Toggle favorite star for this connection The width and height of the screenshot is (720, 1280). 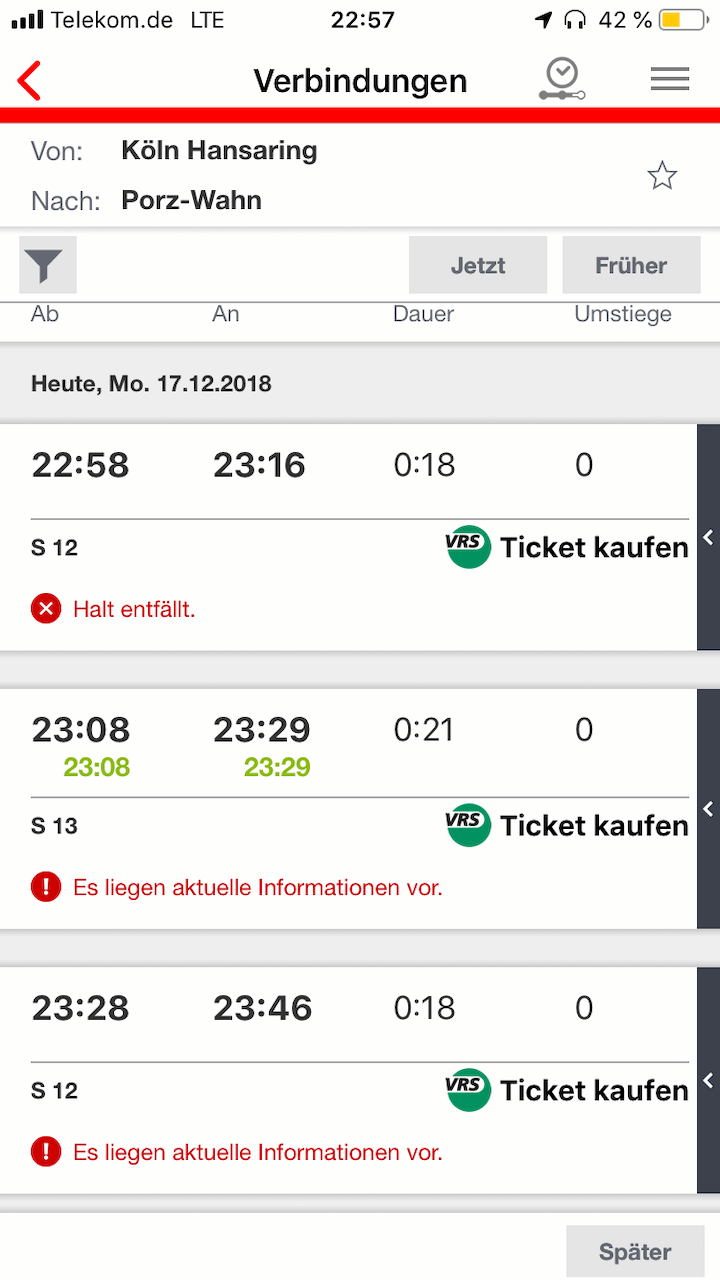tap(662, 177)
